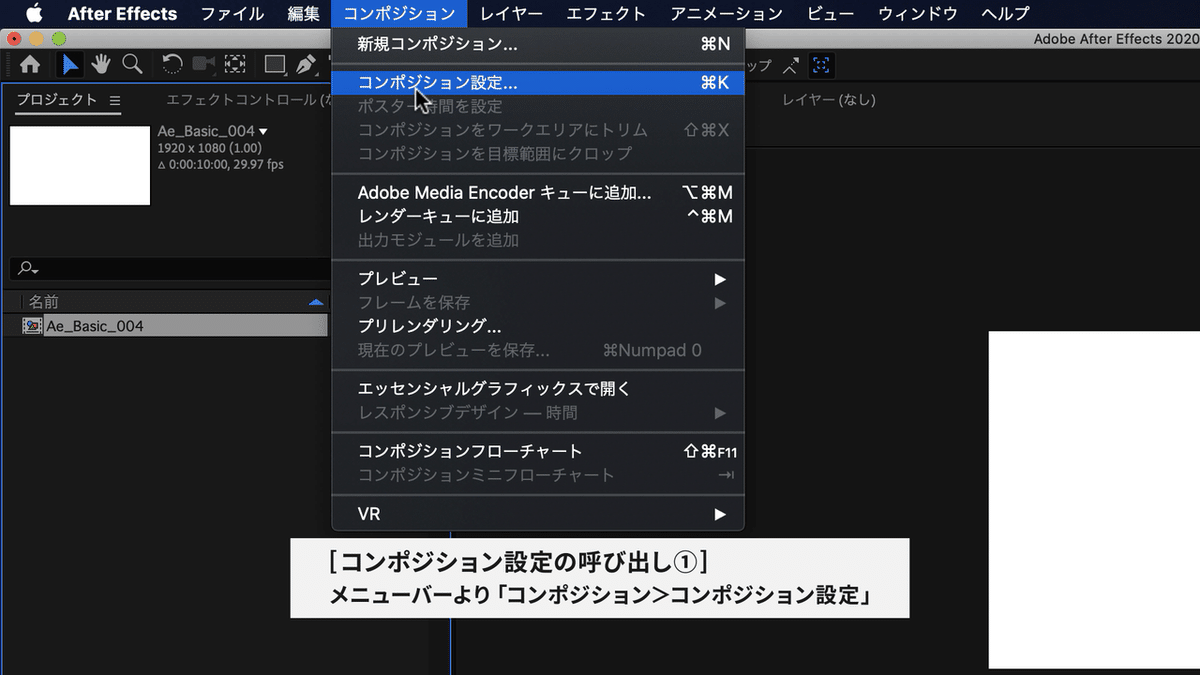Choose コンポジションフローチャート menu entry
Viewport: 1200px width, 675px height.
[538, 451]
